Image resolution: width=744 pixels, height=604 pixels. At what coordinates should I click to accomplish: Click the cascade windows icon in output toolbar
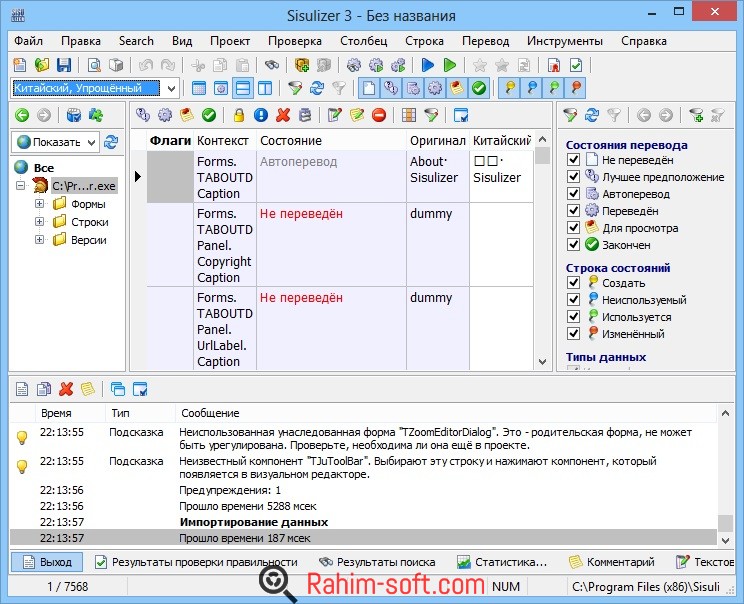[117, 389]
